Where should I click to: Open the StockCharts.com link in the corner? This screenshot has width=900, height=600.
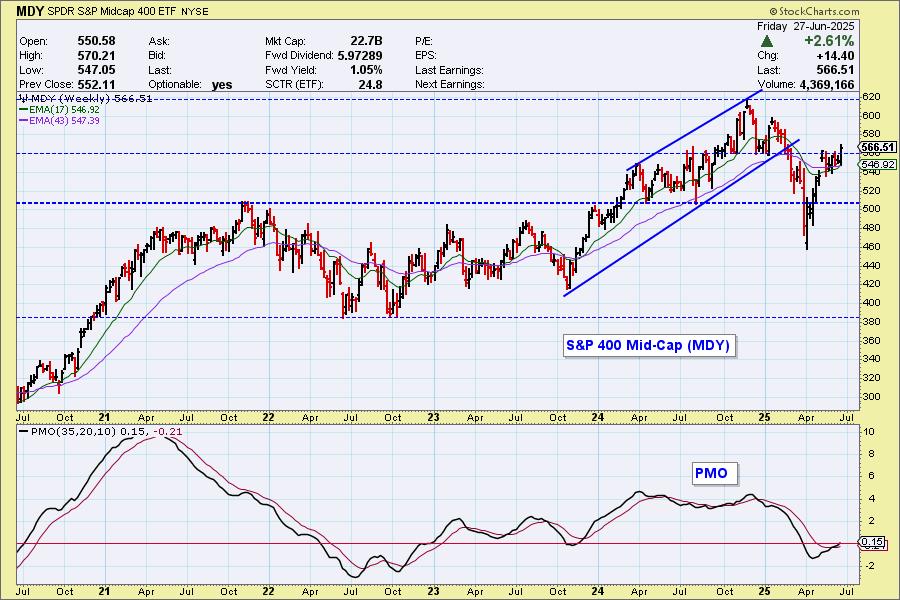coord(814,11)
